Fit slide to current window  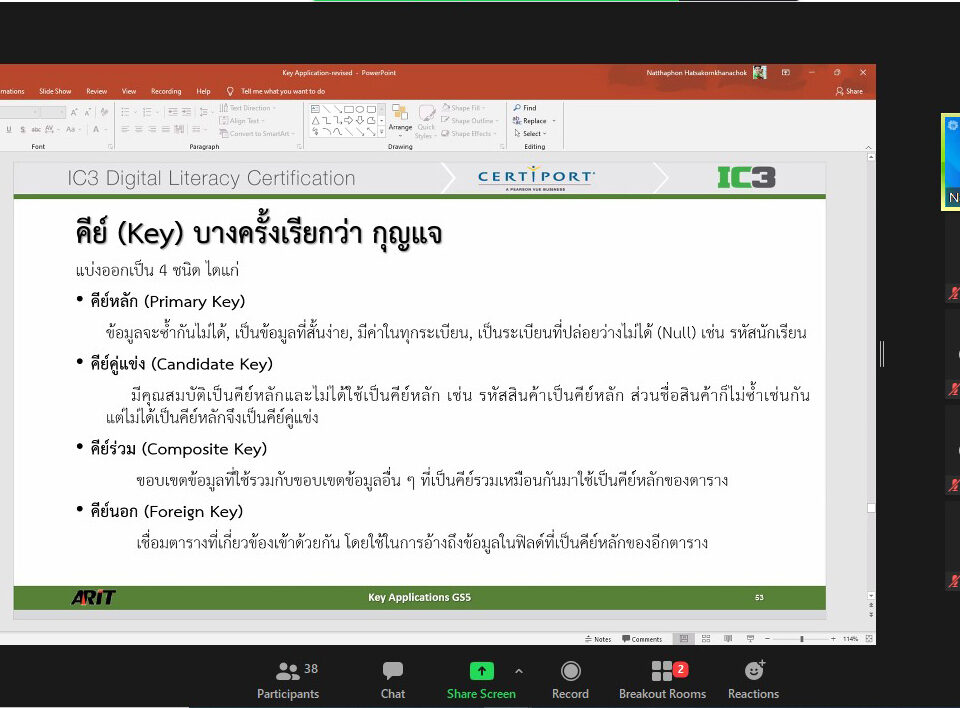click(869, 639)
